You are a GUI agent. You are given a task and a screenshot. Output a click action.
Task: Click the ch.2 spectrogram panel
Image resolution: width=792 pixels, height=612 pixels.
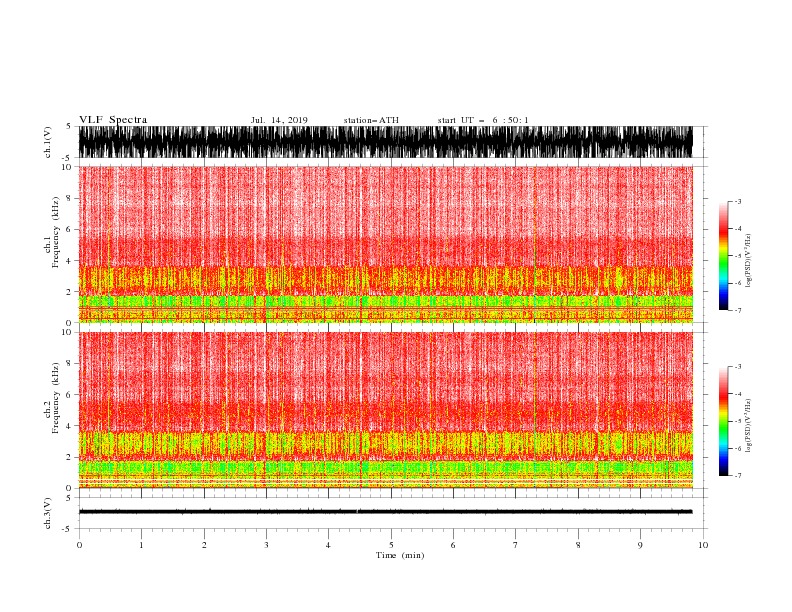point(386,410)
